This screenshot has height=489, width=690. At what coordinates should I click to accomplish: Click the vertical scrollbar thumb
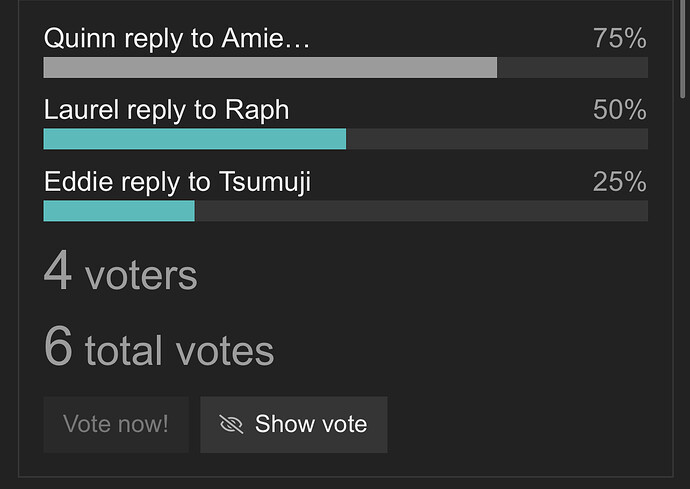683,48
